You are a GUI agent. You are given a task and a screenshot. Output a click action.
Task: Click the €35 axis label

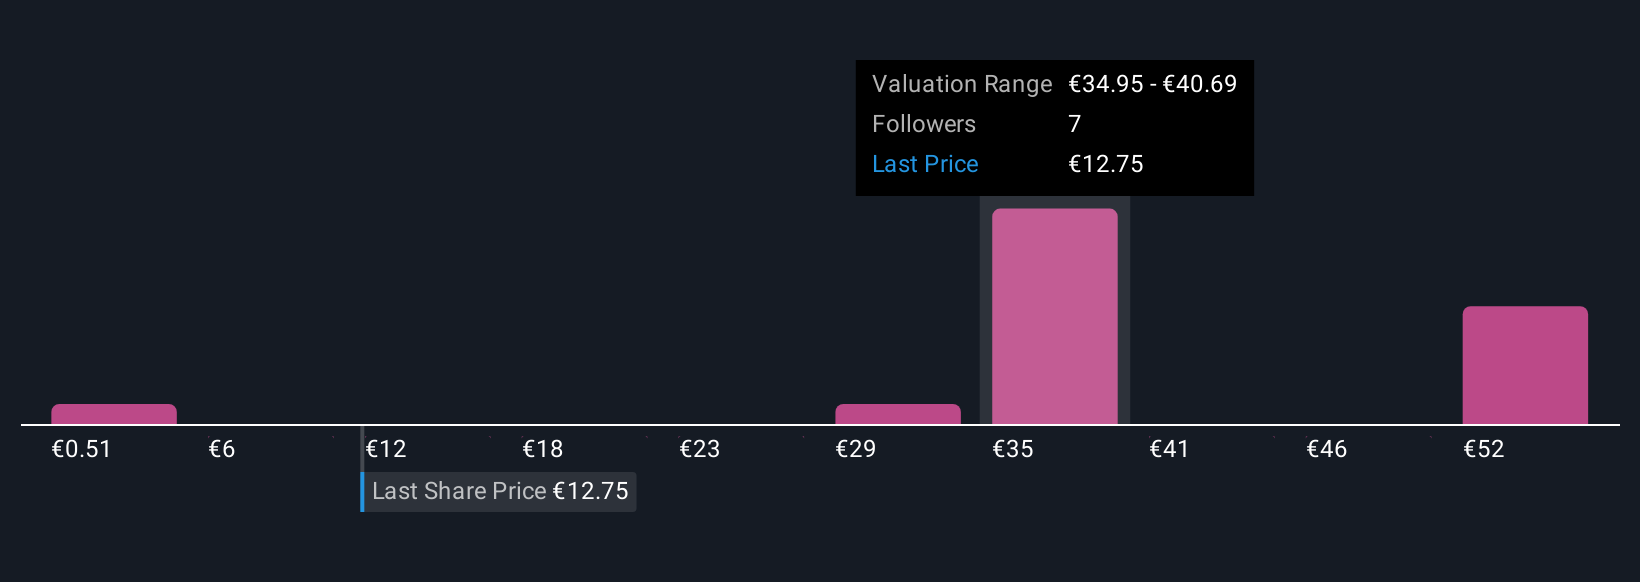[x=1013, y=449]
